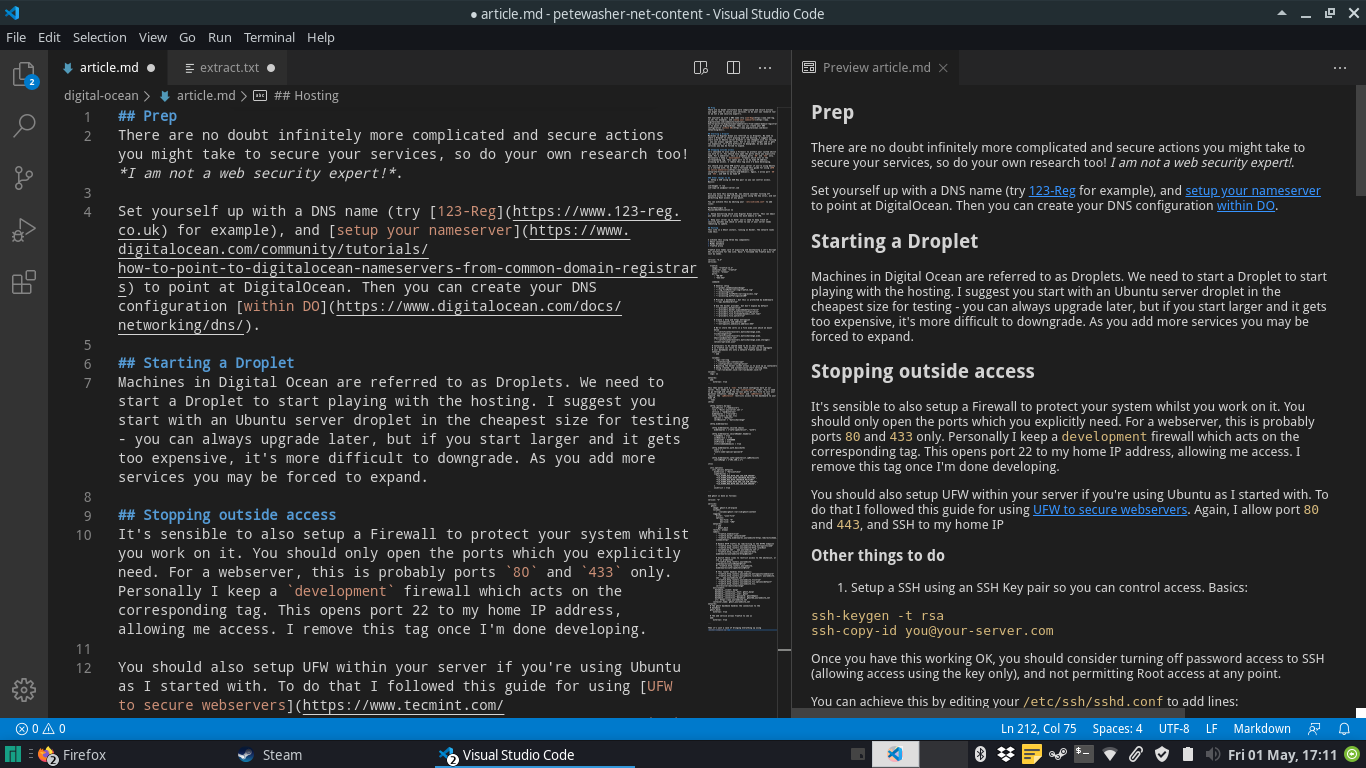Open the editor's More Actions ellipsis menu
The image size is (1366, 768).
765,68
